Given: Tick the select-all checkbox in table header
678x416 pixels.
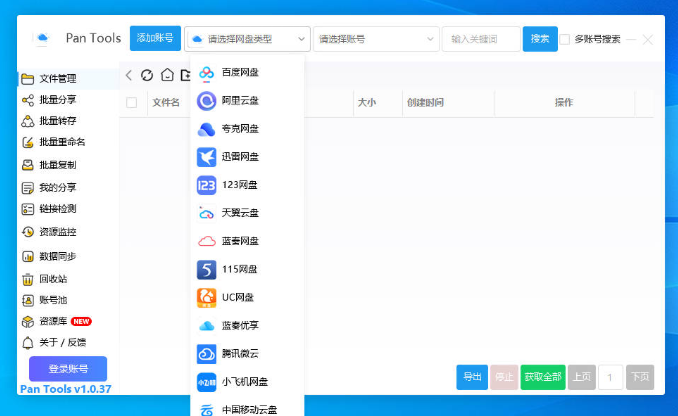Looking at the screenshot, I should (131, 102).
